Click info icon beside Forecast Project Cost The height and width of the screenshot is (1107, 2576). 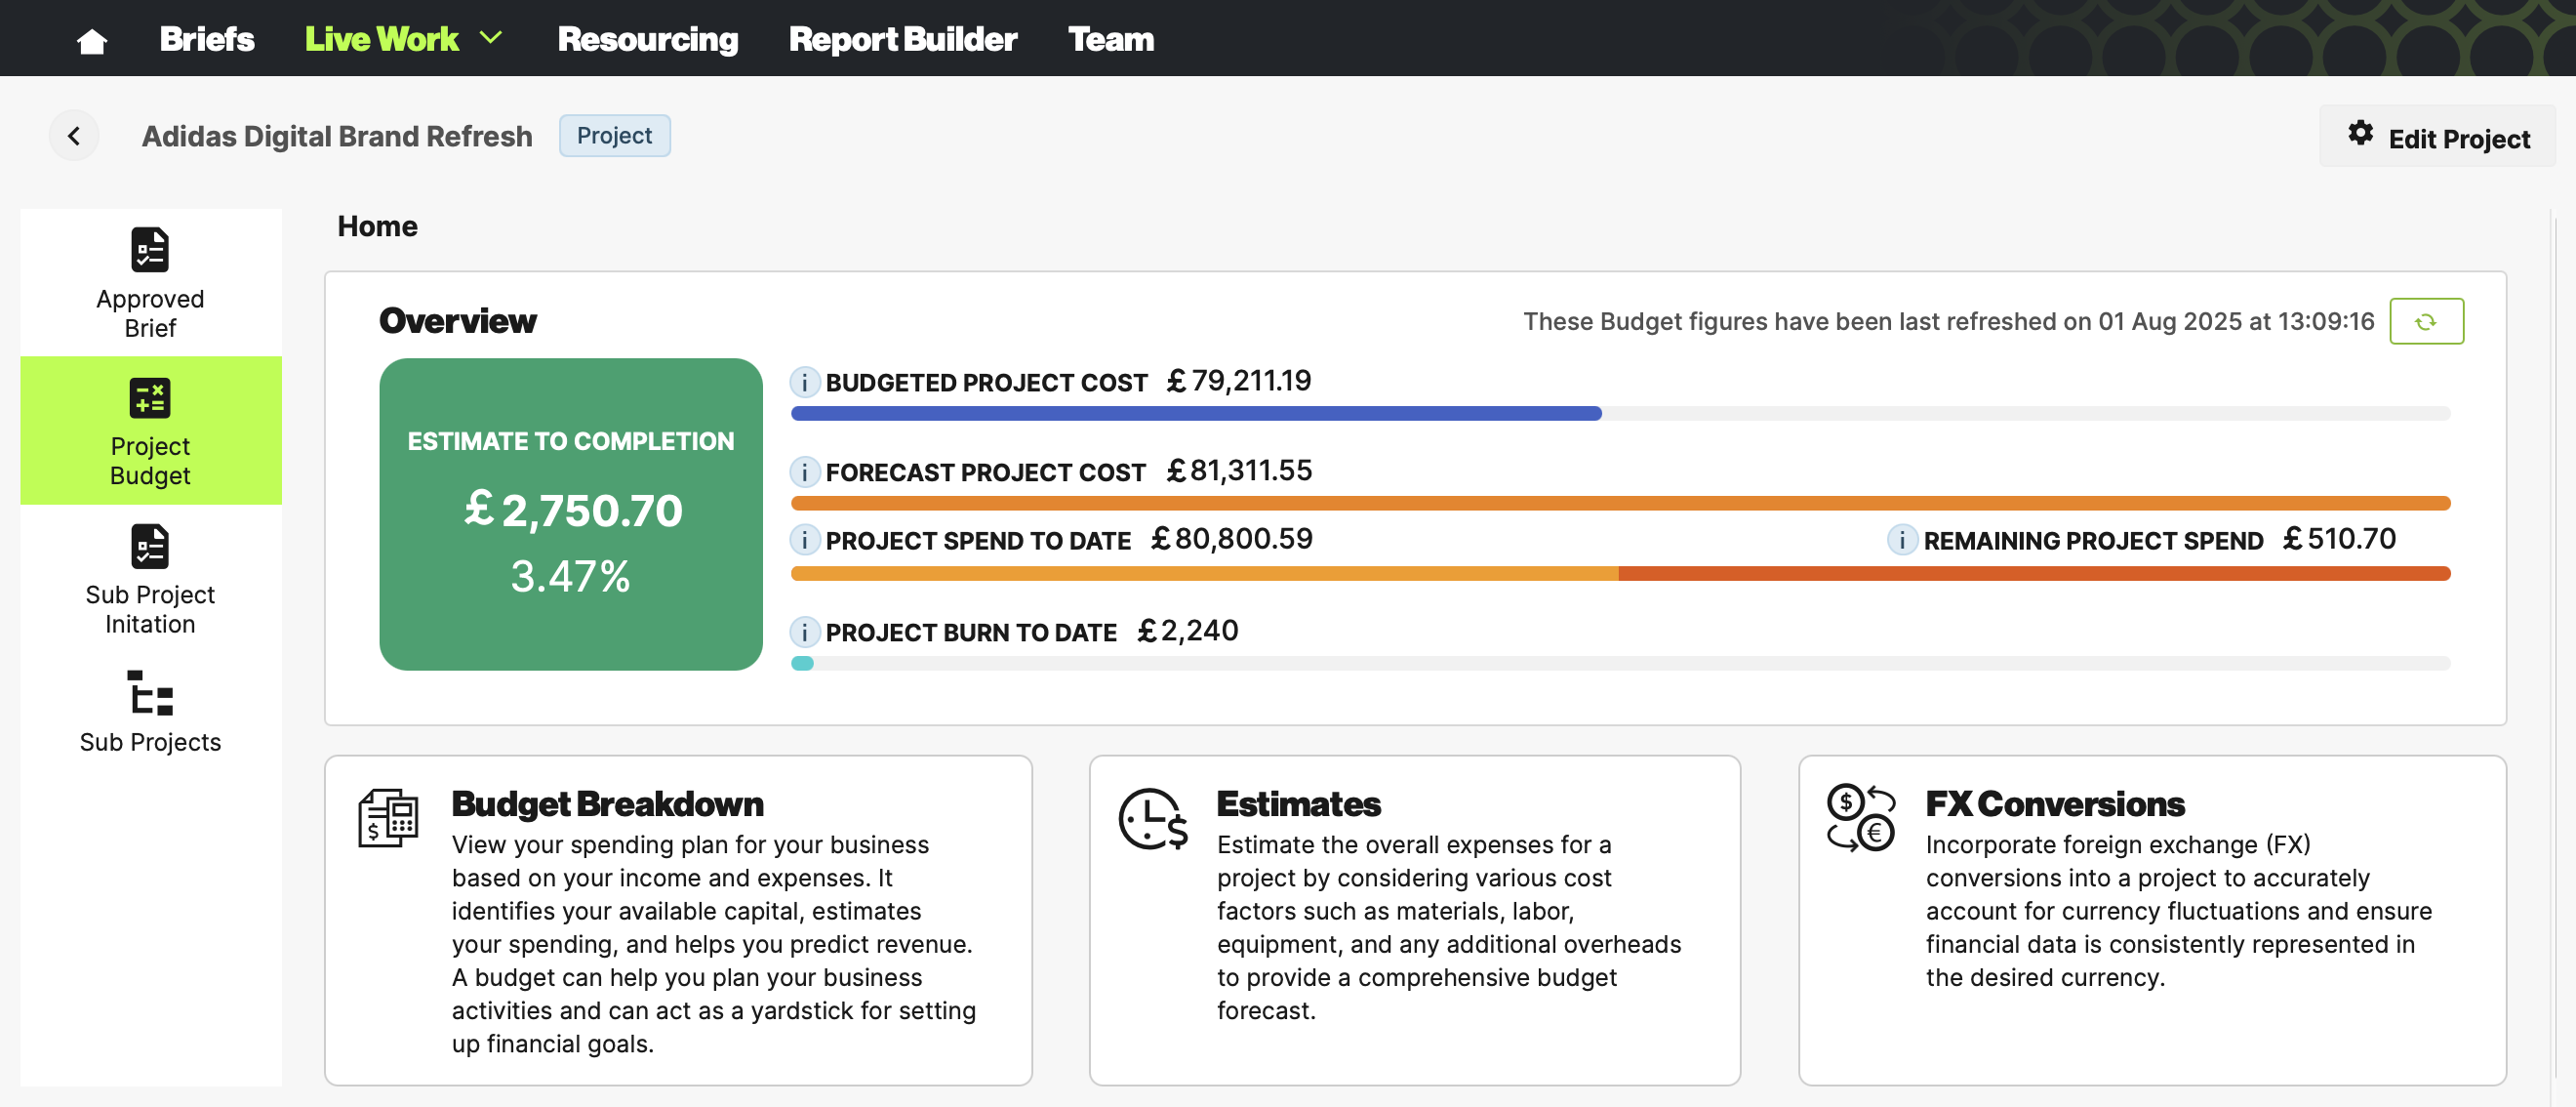[804, 472]
